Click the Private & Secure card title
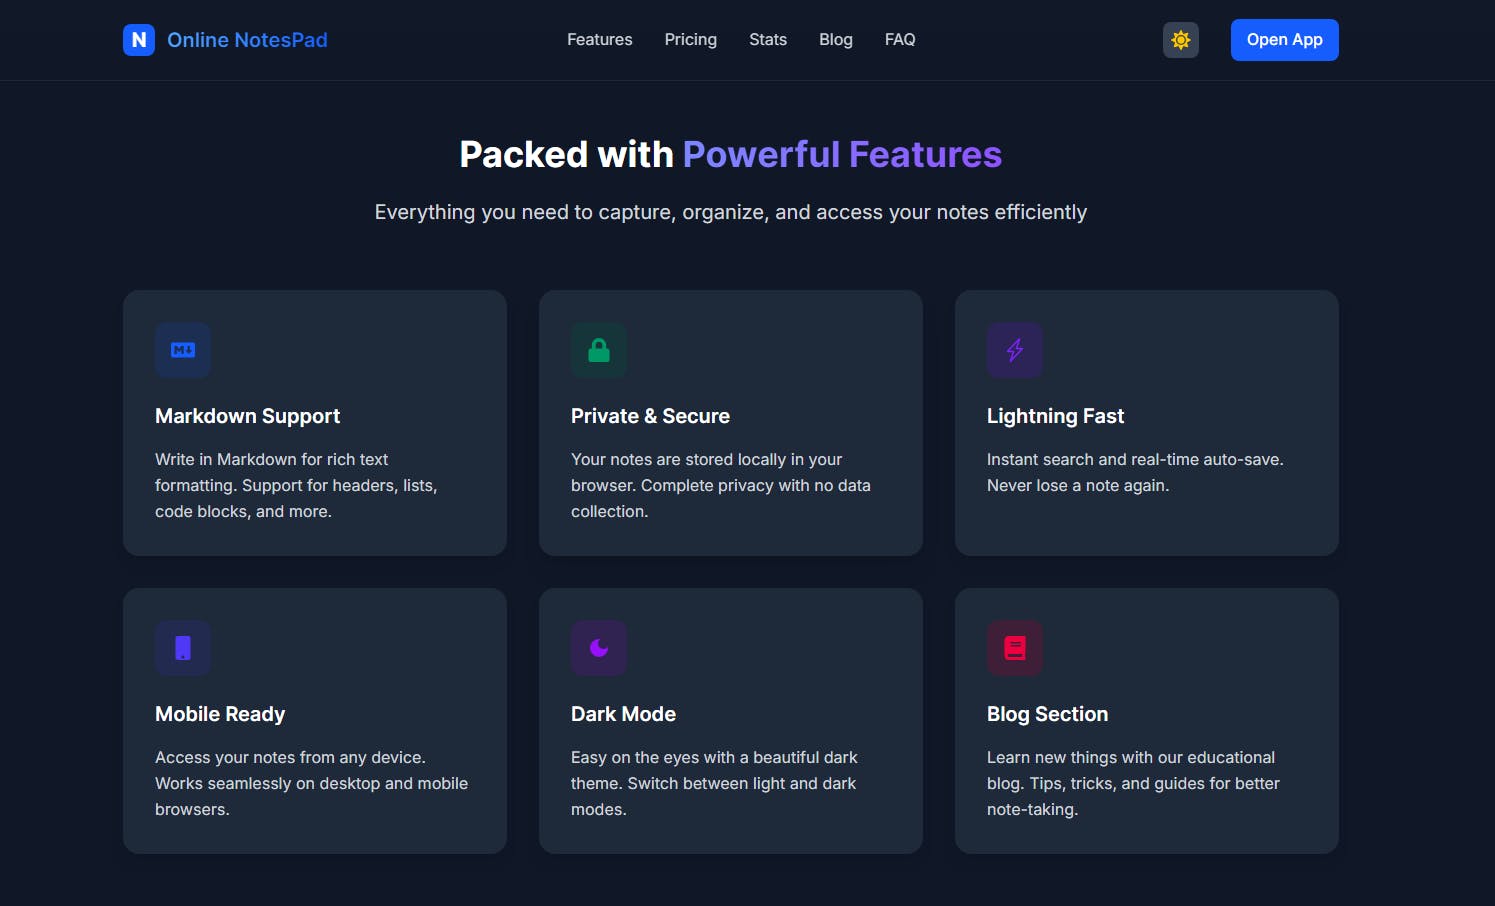This screenshot has width=1495, height=906. 650,416
